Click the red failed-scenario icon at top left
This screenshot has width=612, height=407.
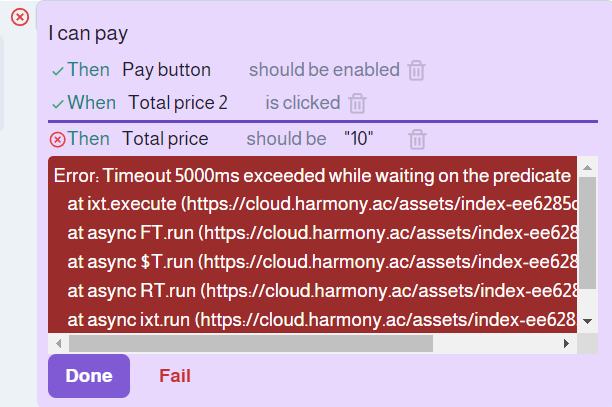[x=20, y=17]
